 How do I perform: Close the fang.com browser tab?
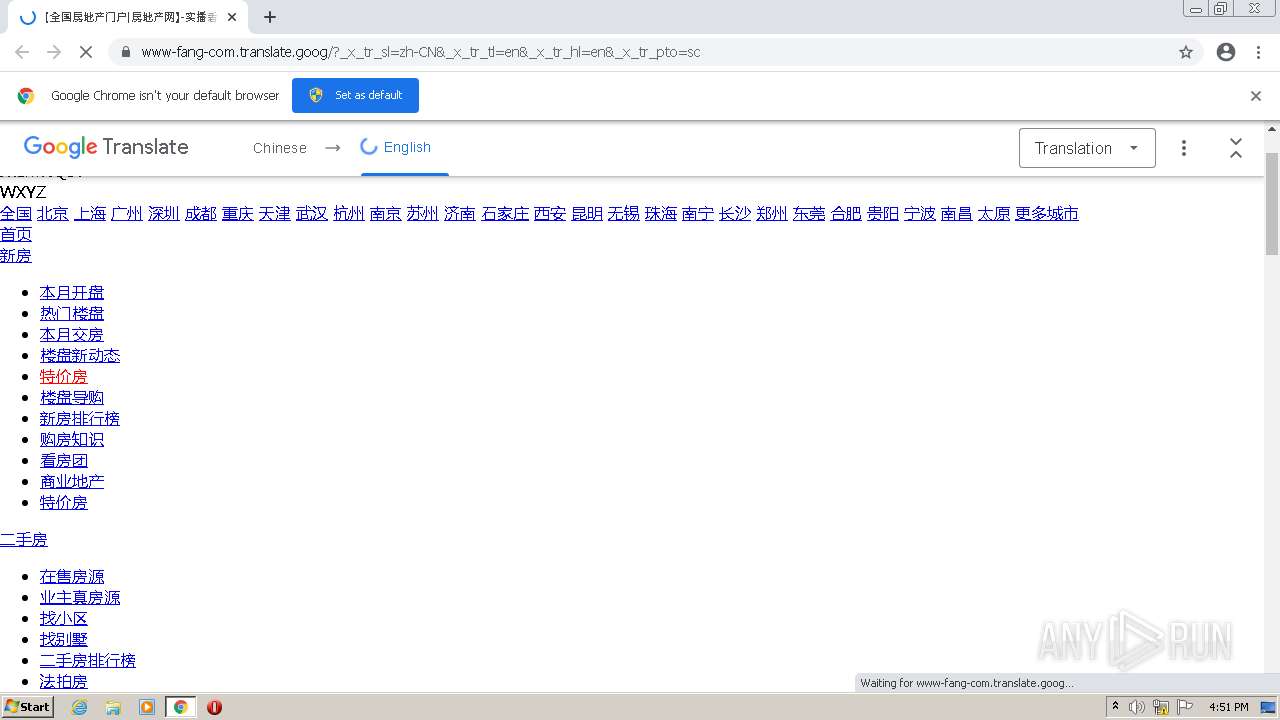click(x=232, y=17)
